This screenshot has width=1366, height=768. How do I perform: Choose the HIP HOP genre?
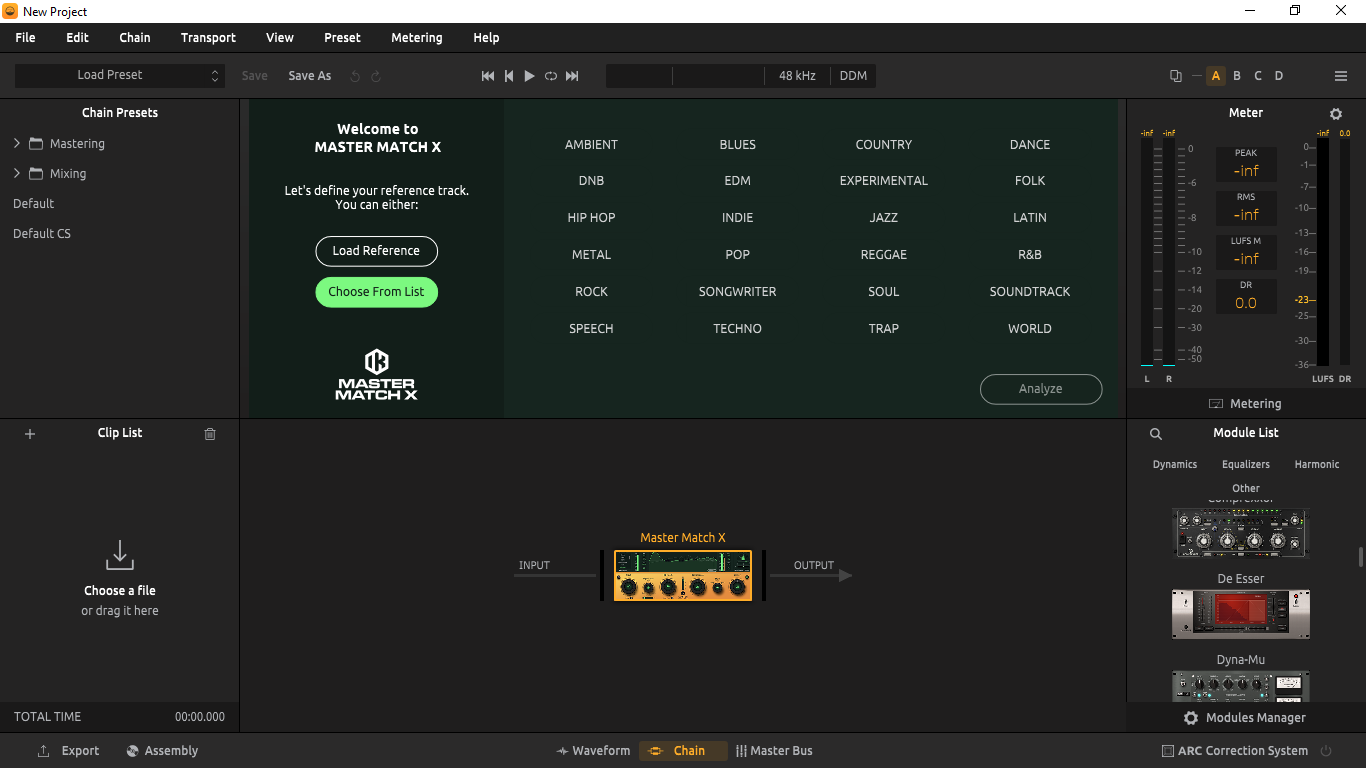click(591, 218)
